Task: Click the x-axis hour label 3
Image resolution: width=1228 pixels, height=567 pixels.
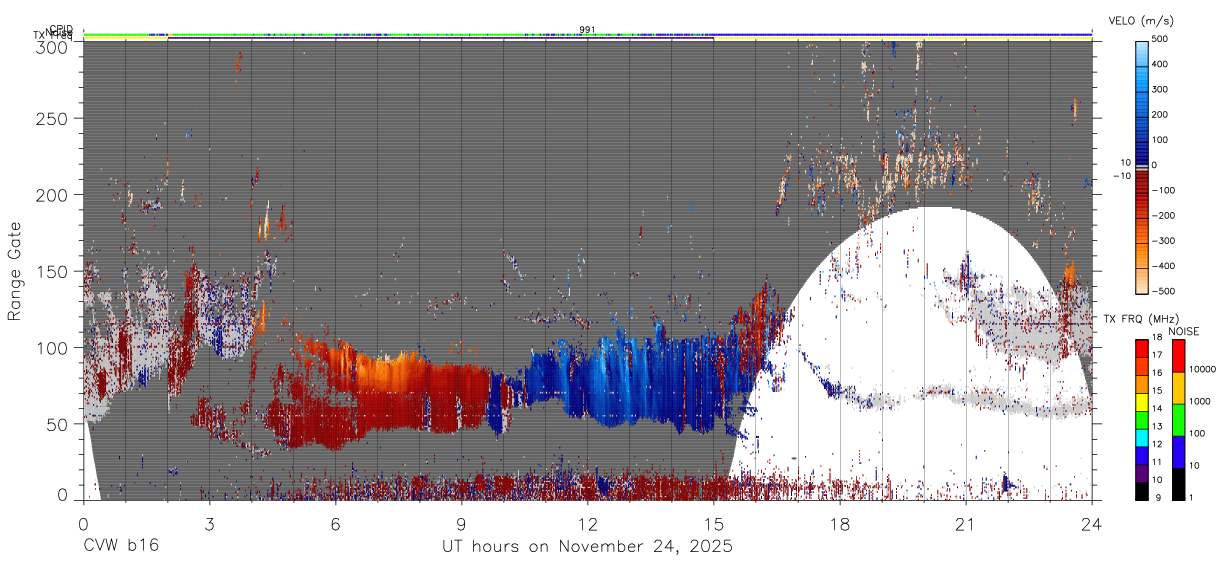Action: click(x=209, y=523)
